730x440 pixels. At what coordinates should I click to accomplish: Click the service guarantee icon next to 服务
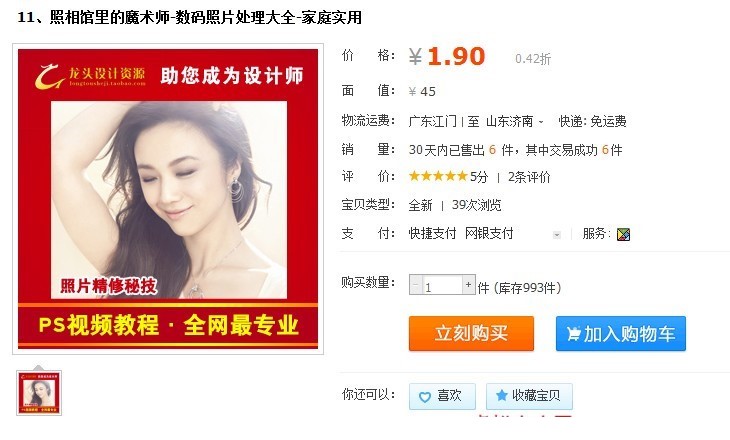623,234
